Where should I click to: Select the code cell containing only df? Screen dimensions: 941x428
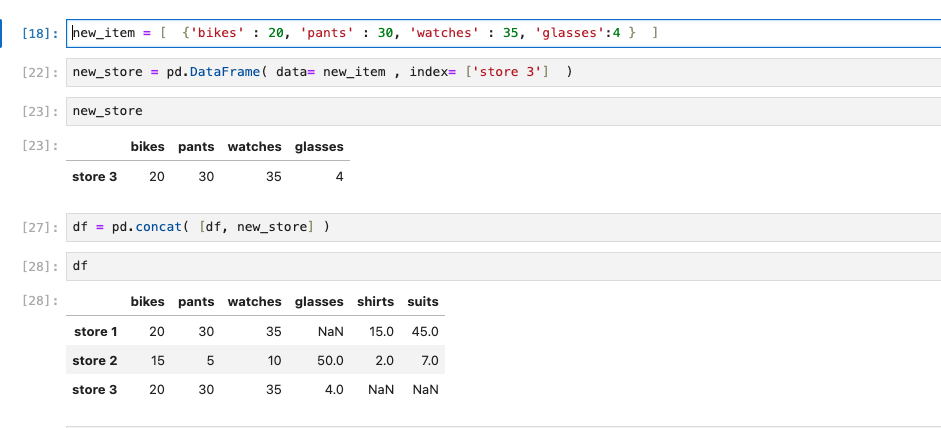(x=504, y=266)
